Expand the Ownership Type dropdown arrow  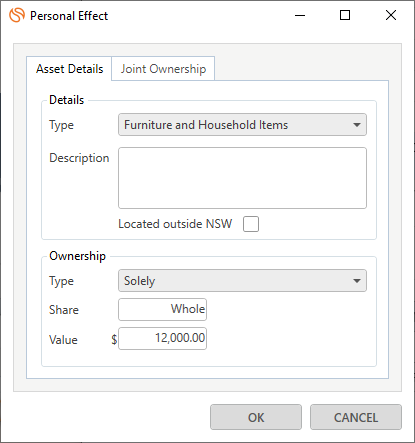pyautogui.click(x=357, y=281)
